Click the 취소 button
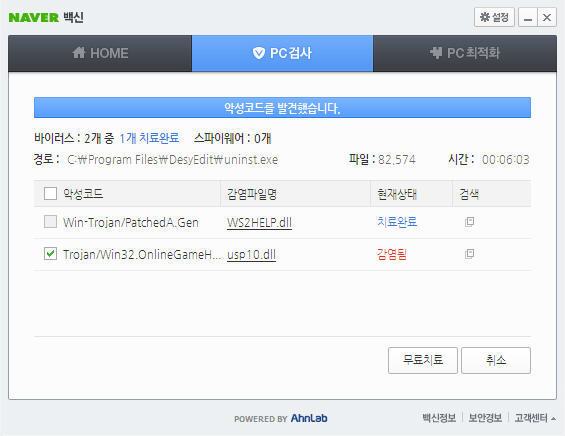Image resolution: width=565 pixels, height=436 pixels. pyautogui.click(x=496, y=360)
